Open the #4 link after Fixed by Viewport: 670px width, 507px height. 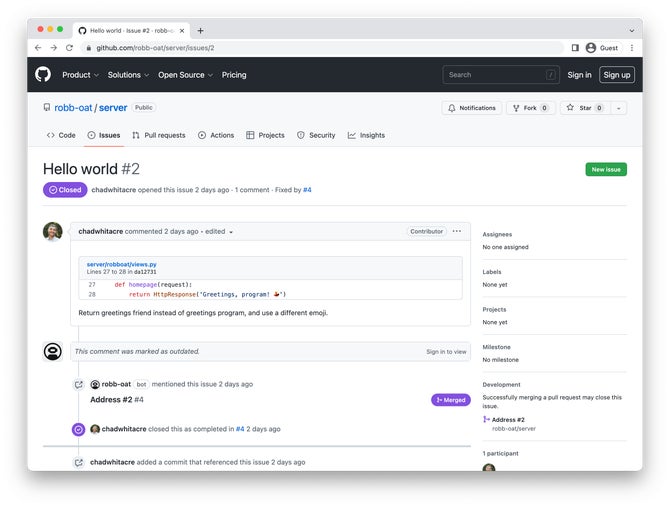pos(307,190)
